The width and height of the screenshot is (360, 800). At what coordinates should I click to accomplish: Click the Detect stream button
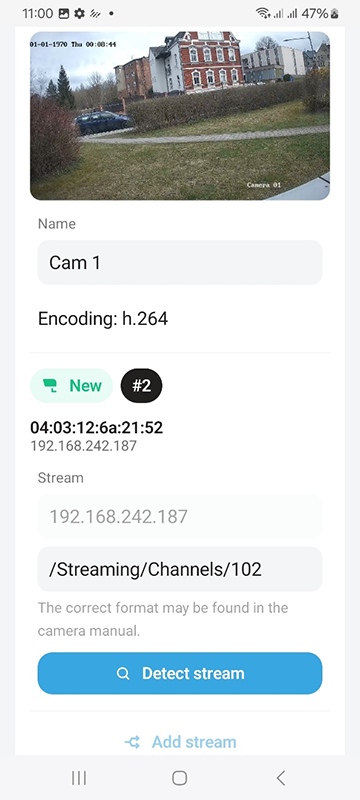tap(180, 673)
